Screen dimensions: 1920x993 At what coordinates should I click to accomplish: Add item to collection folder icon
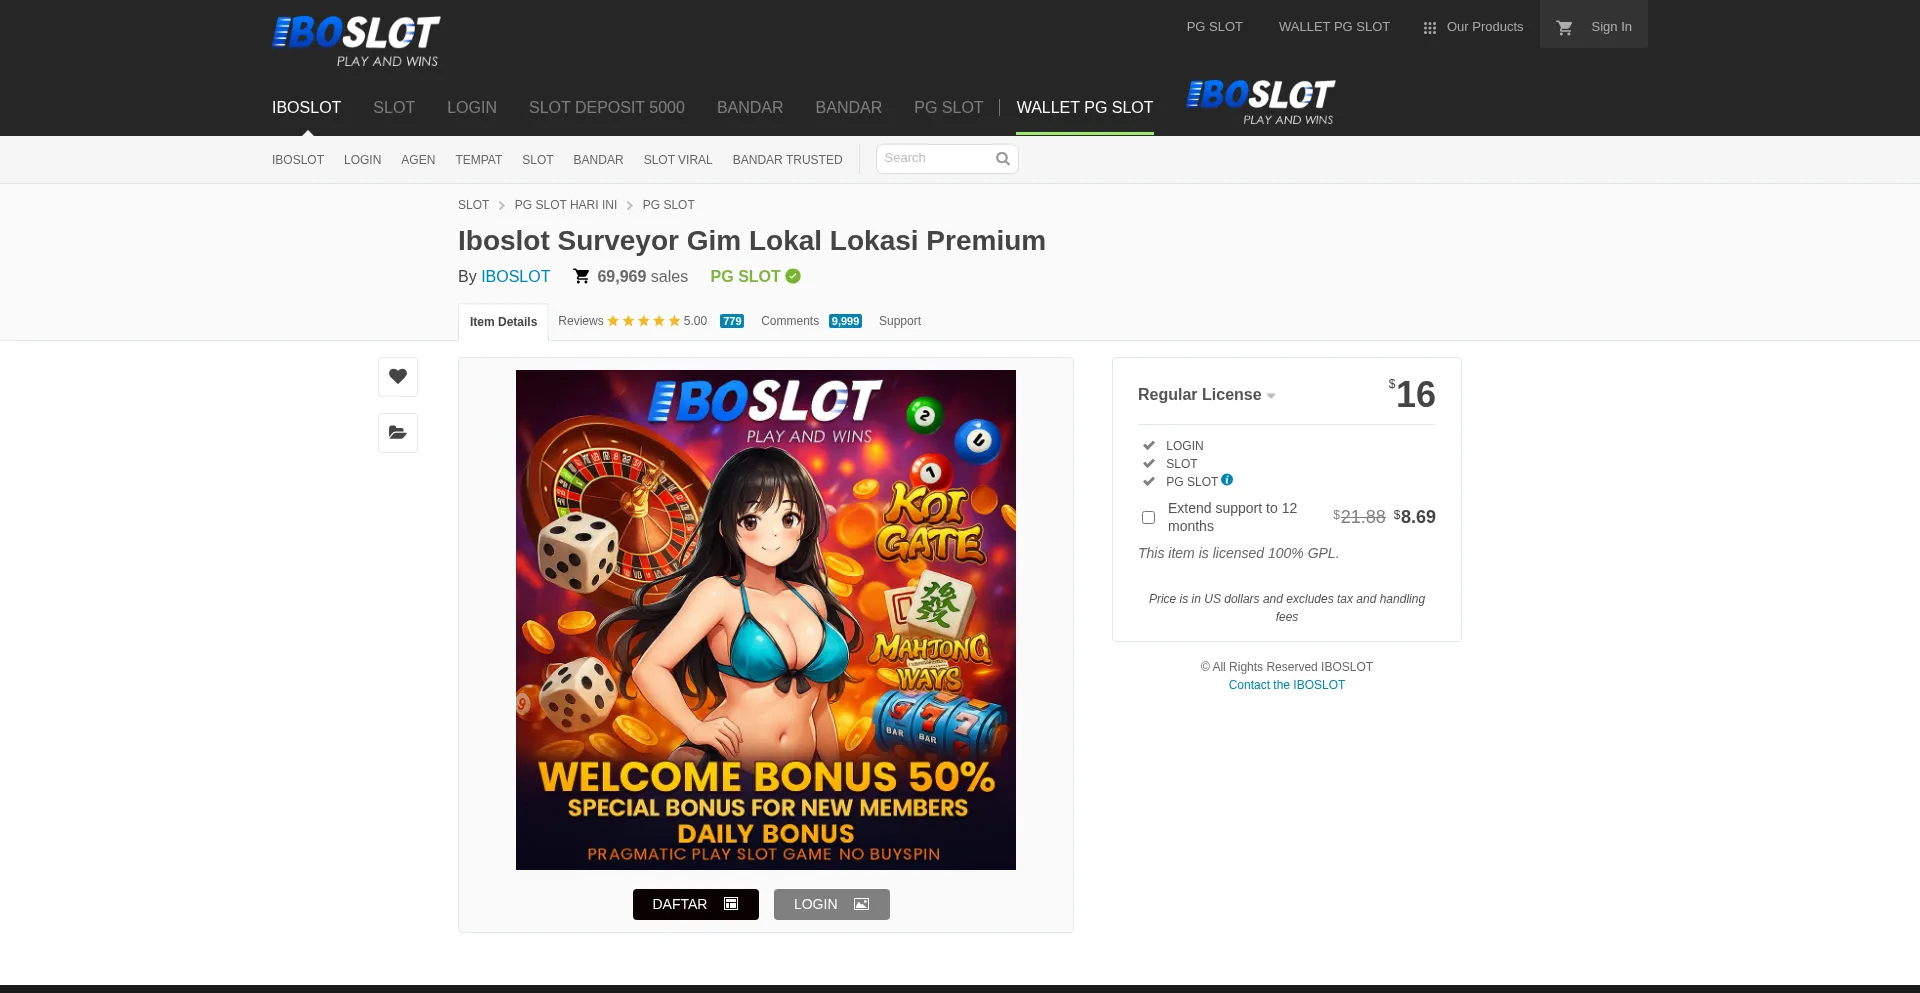click(x=398, y=433)
